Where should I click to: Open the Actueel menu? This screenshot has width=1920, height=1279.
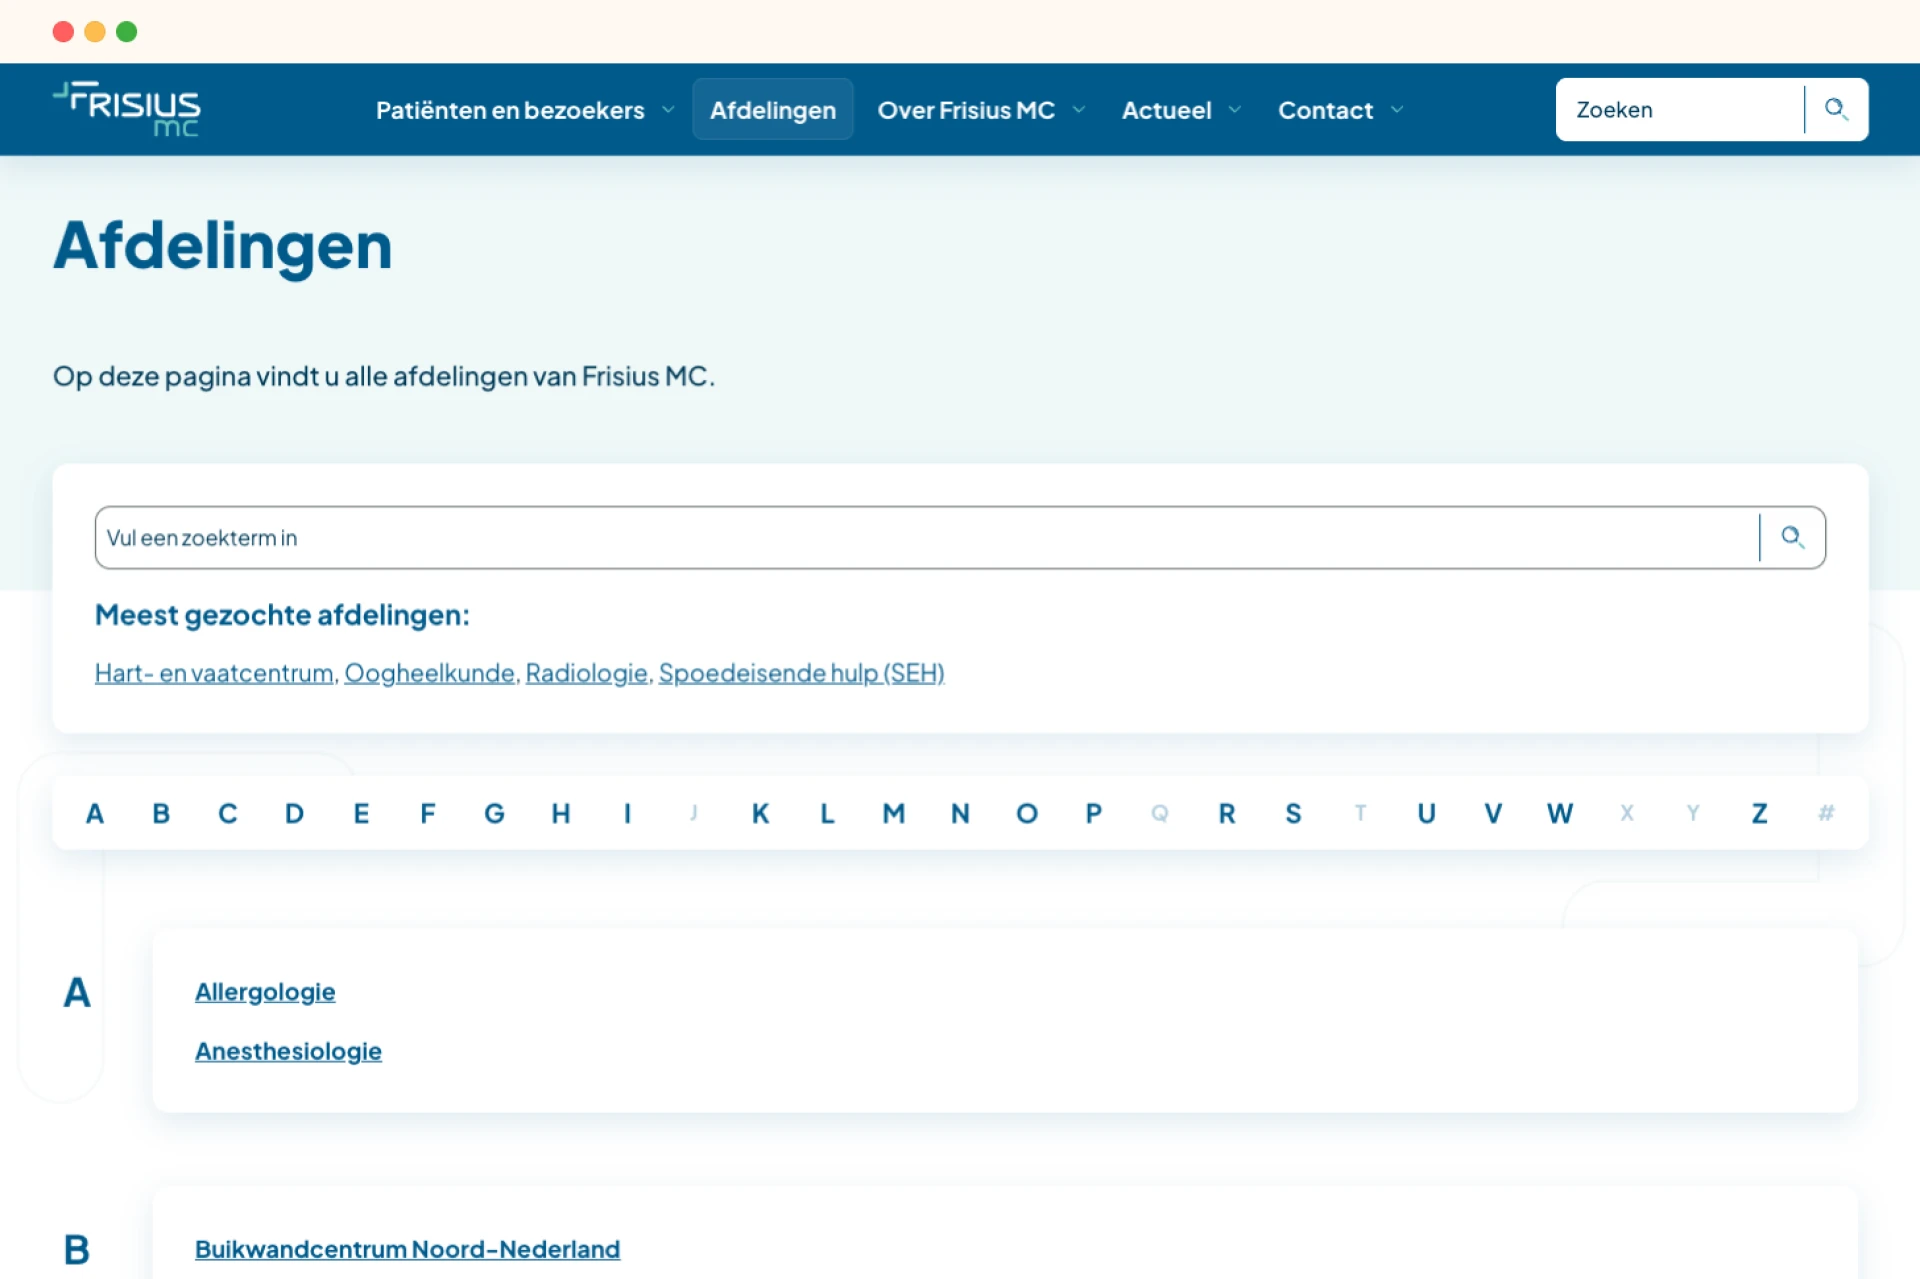tap(1166, 110)
